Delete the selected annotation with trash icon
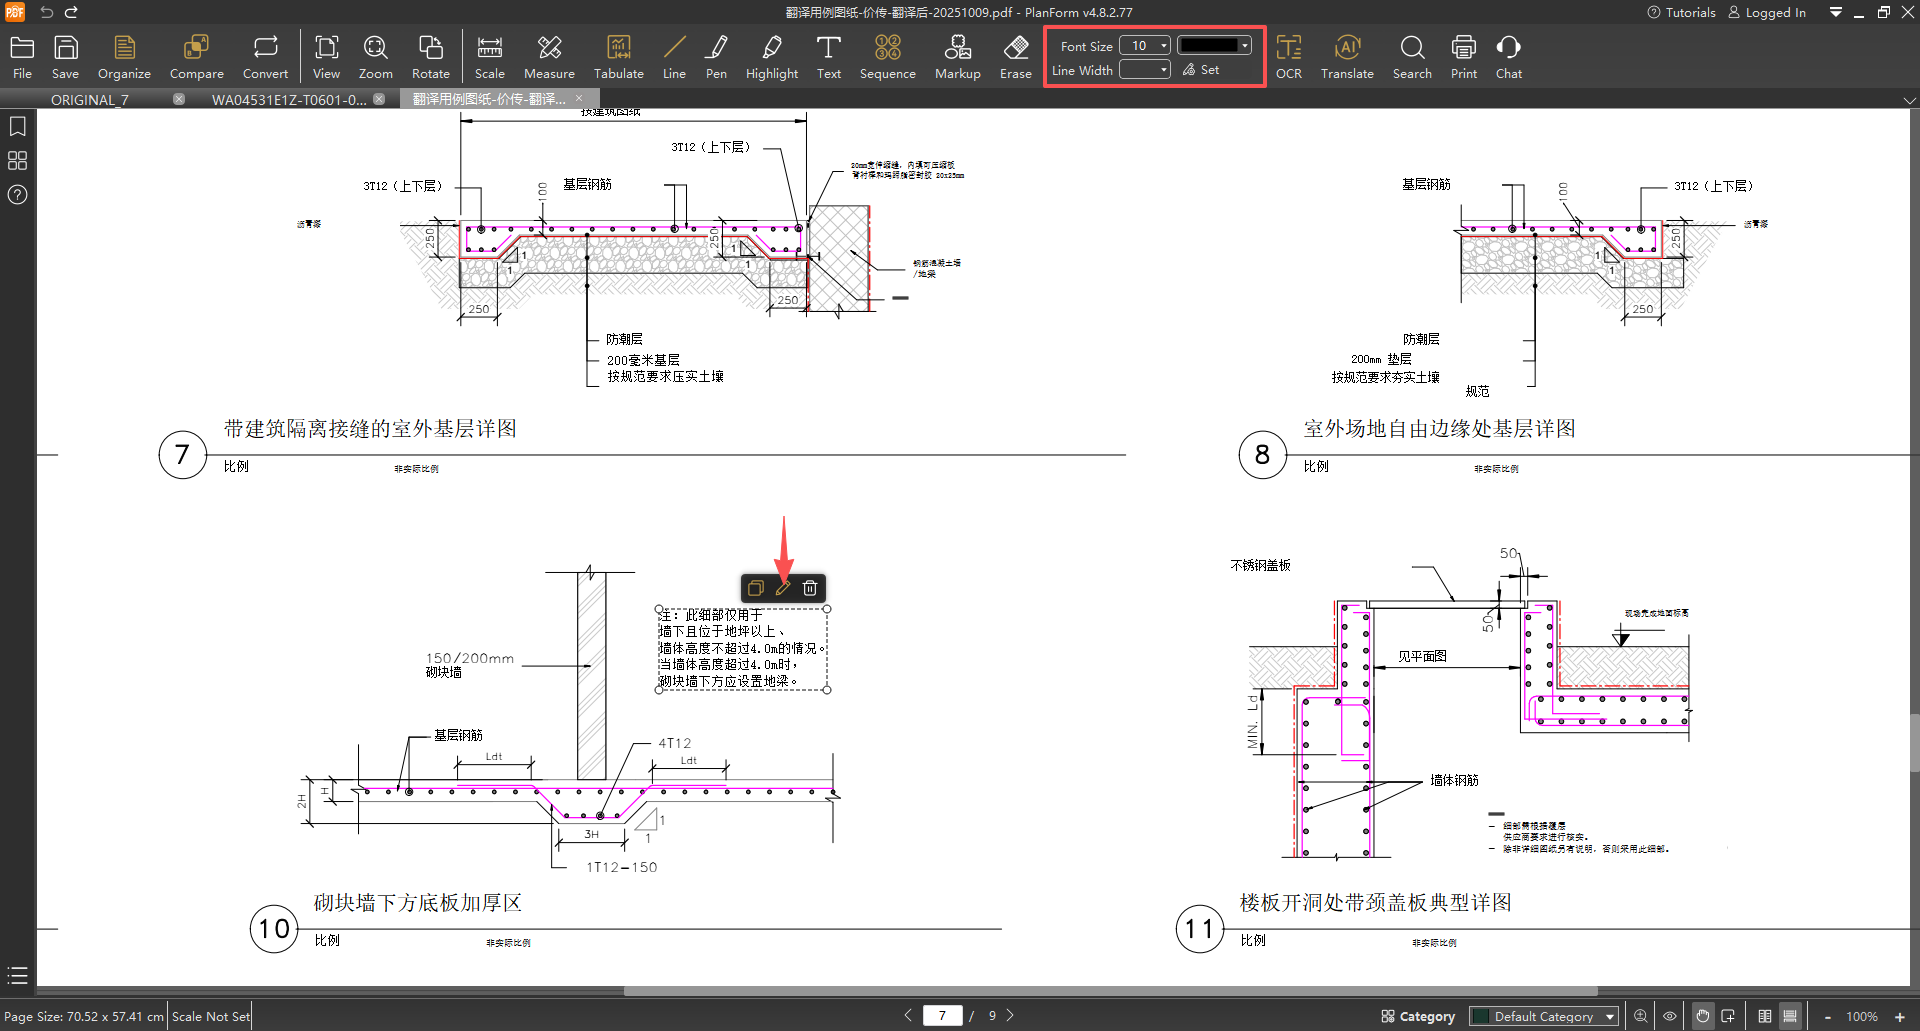 point(810,588)
